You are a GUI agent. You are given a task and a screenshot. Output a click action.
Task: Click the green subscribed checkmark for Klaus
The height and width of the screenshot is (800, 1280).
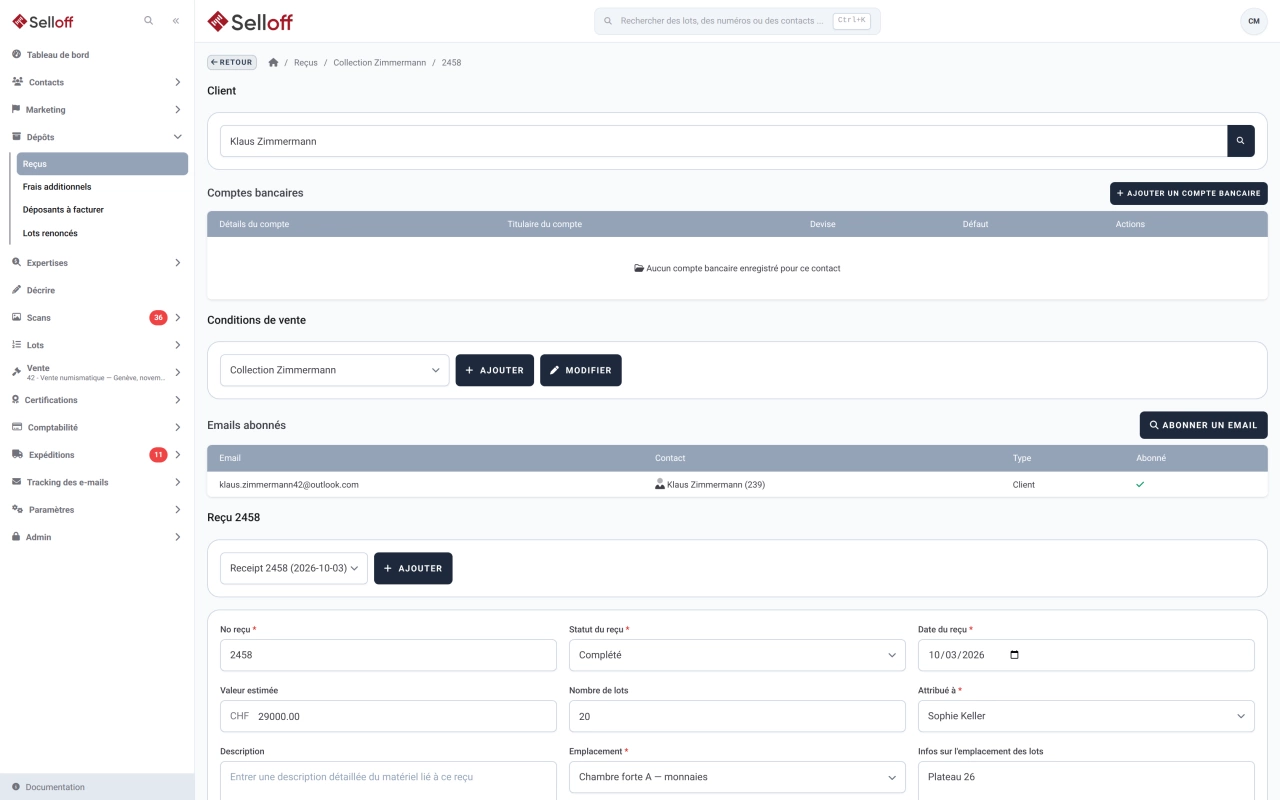1140,485
